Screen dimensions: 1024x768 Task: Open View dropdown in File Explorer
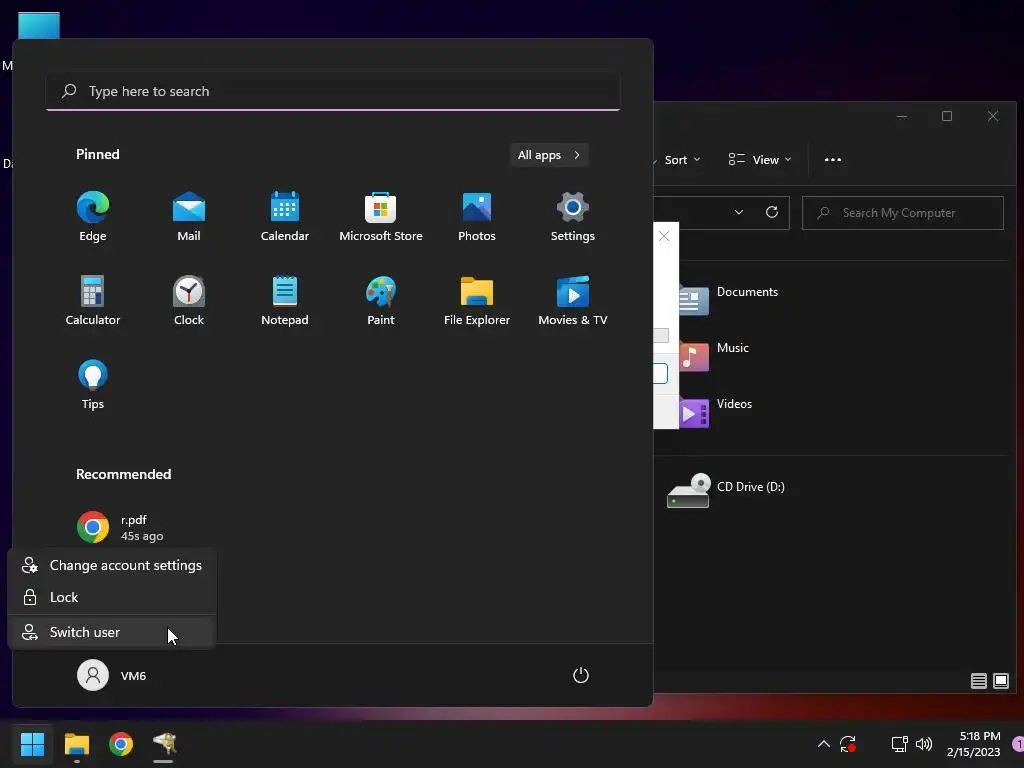click(760, 160)
